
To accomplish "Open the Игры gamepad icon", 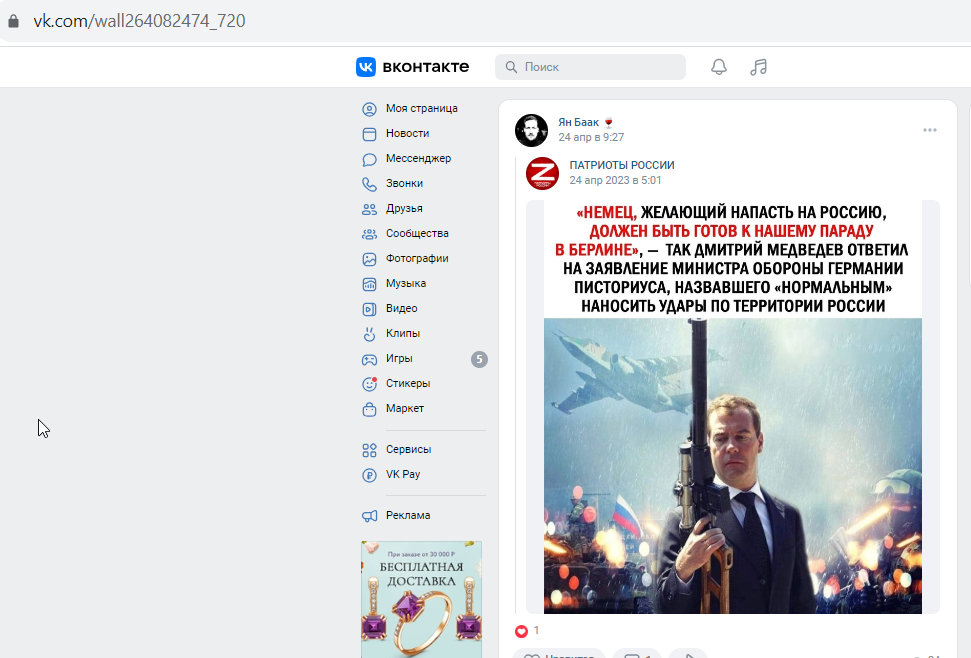I will click(369, 359).
